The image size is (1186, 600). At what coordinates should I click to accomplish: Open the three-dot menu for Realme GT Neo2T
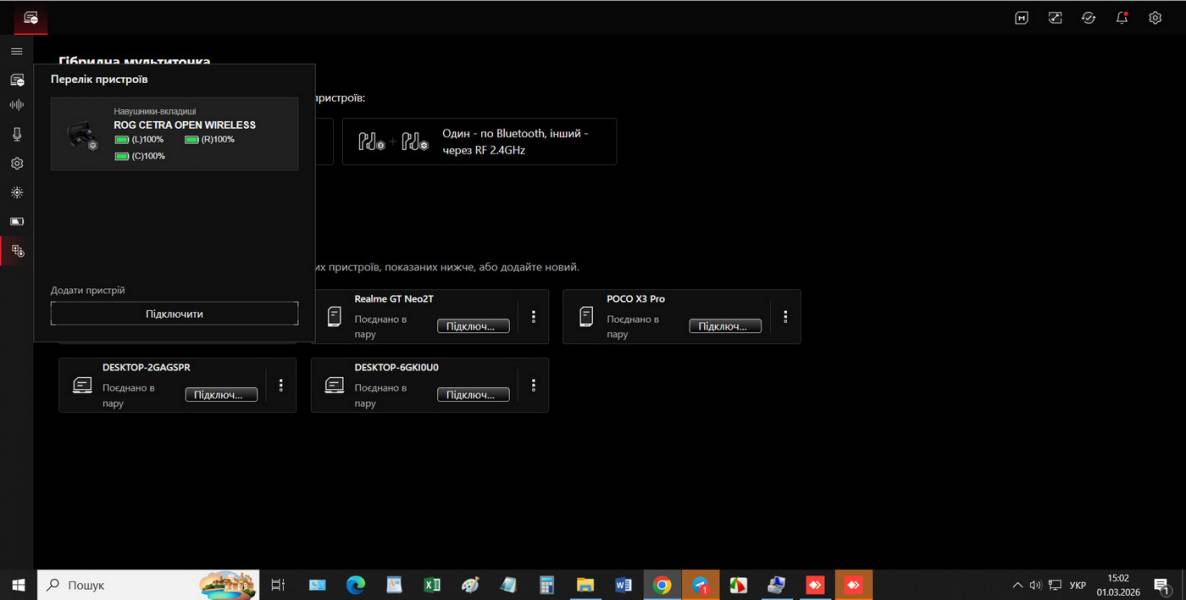(x=533, y=317)
